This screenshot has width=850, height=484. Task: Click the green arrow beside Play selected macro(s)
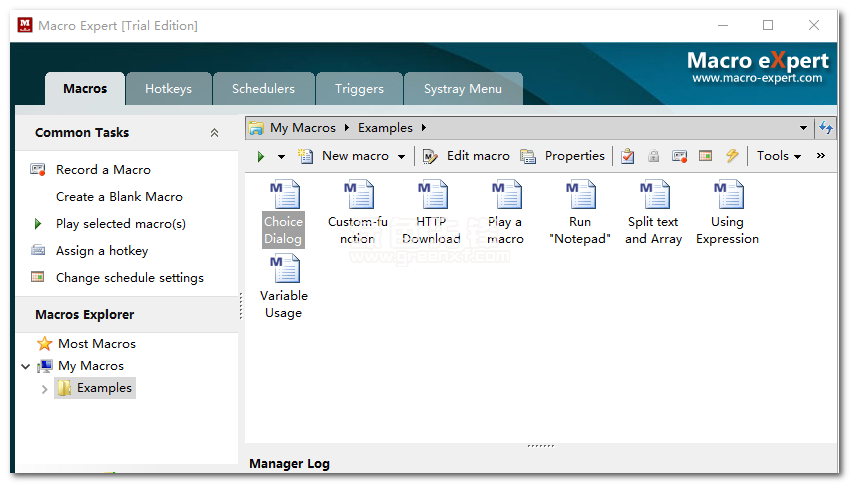pos(38,223)
